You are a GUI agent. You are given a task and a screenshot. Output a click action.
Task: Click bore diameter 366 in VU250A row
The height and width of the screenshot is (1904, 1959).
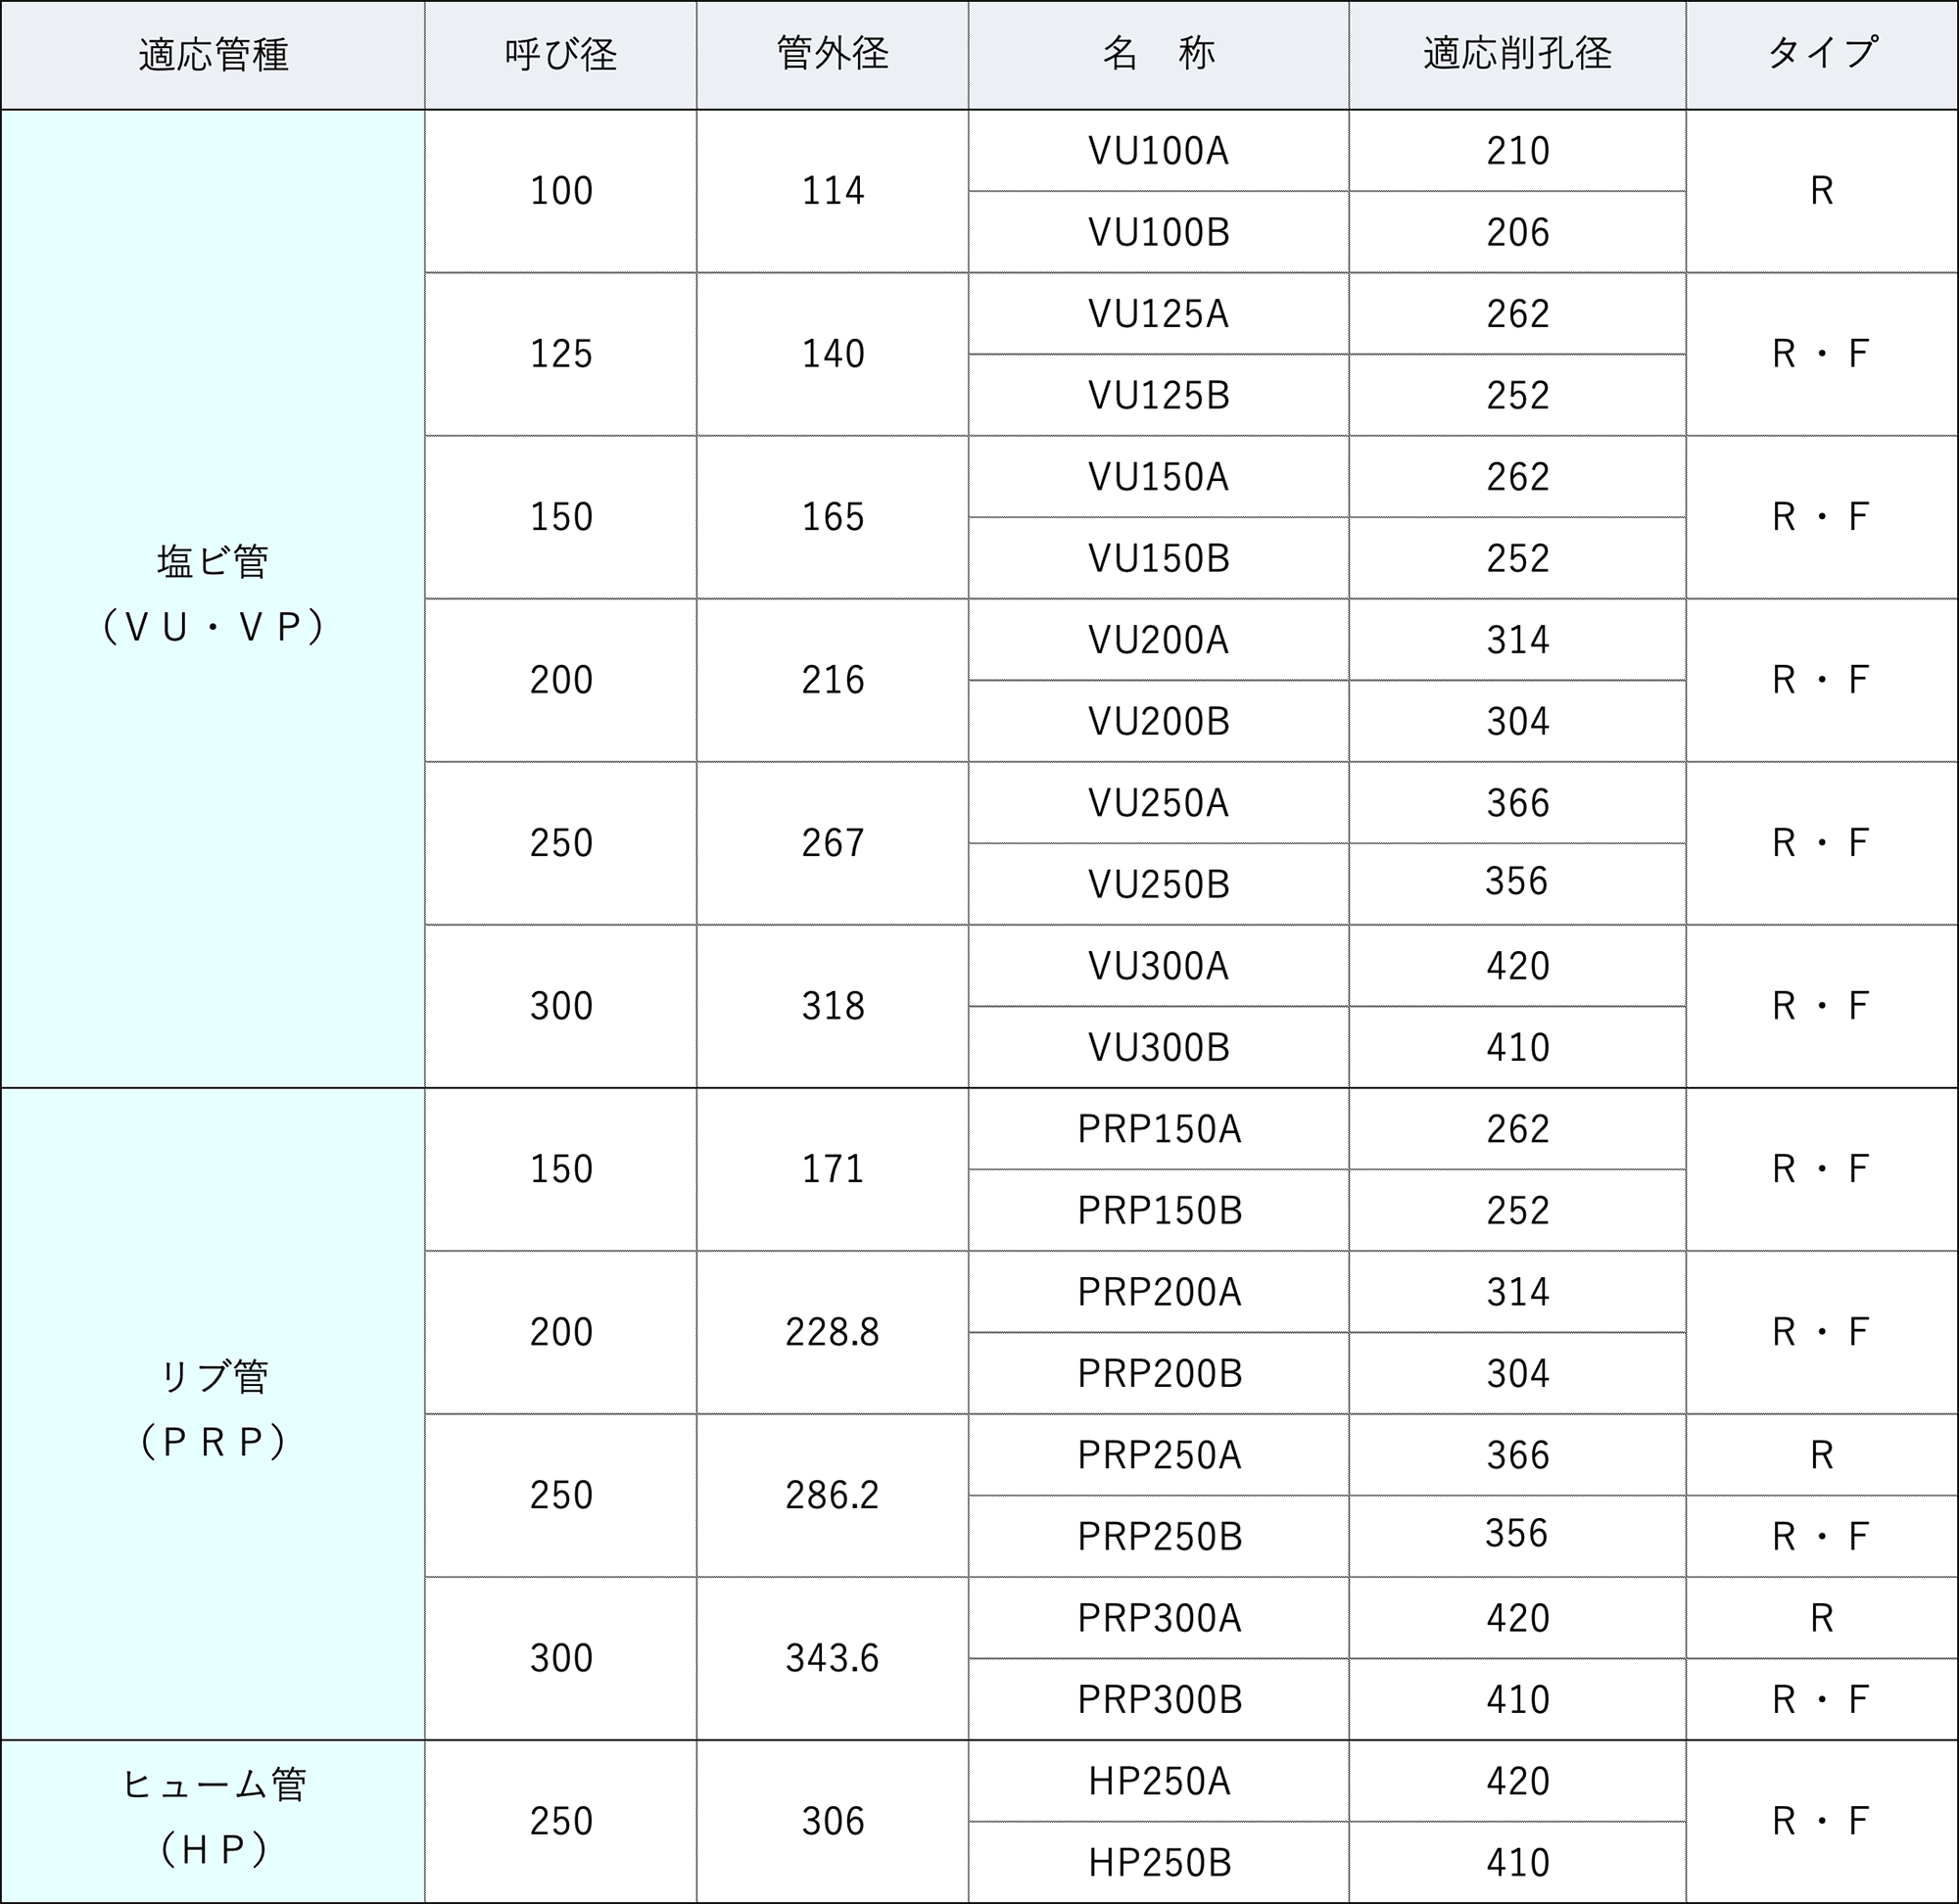[1518, 803]
